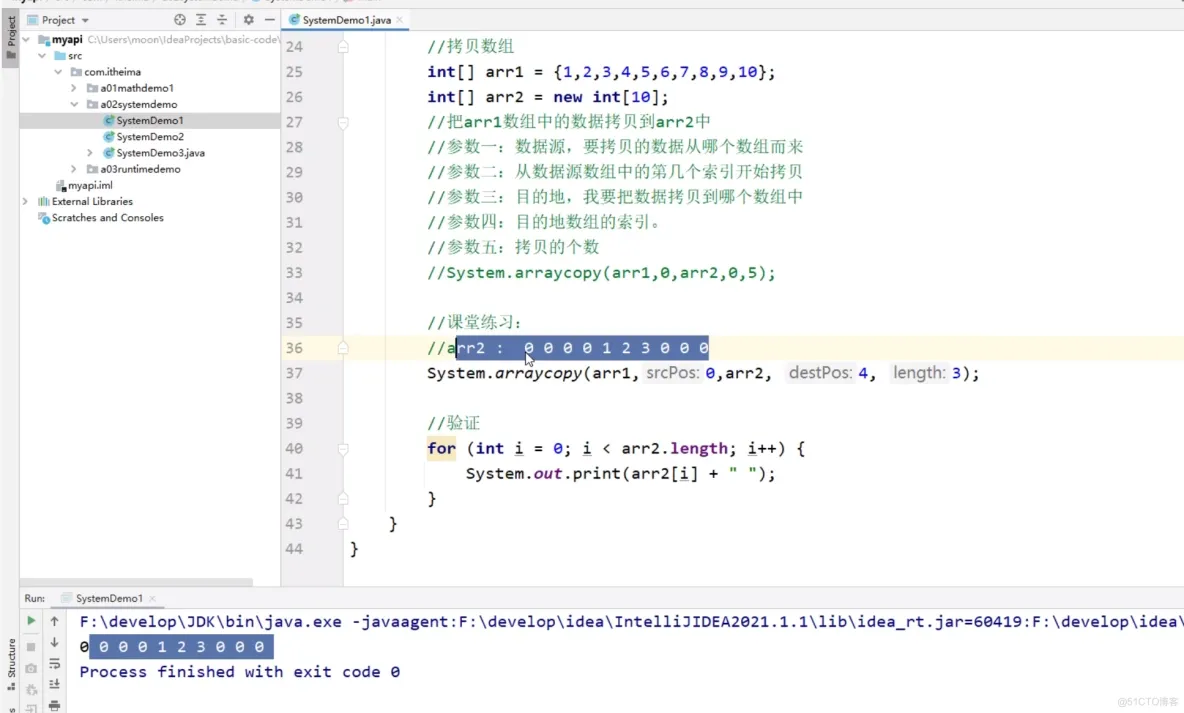The width and height of the screenshot is (1184, 713).
Task: Open the Project panel settings gear
Action: pyautogui.click(x=248, y=19)
